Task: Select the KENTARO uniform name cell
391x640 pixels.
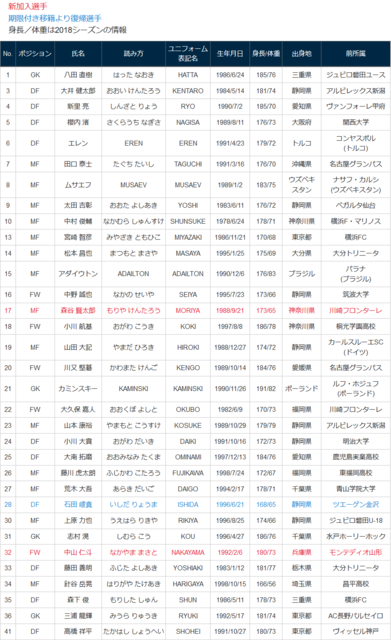Action: click(x=188, y=91)
